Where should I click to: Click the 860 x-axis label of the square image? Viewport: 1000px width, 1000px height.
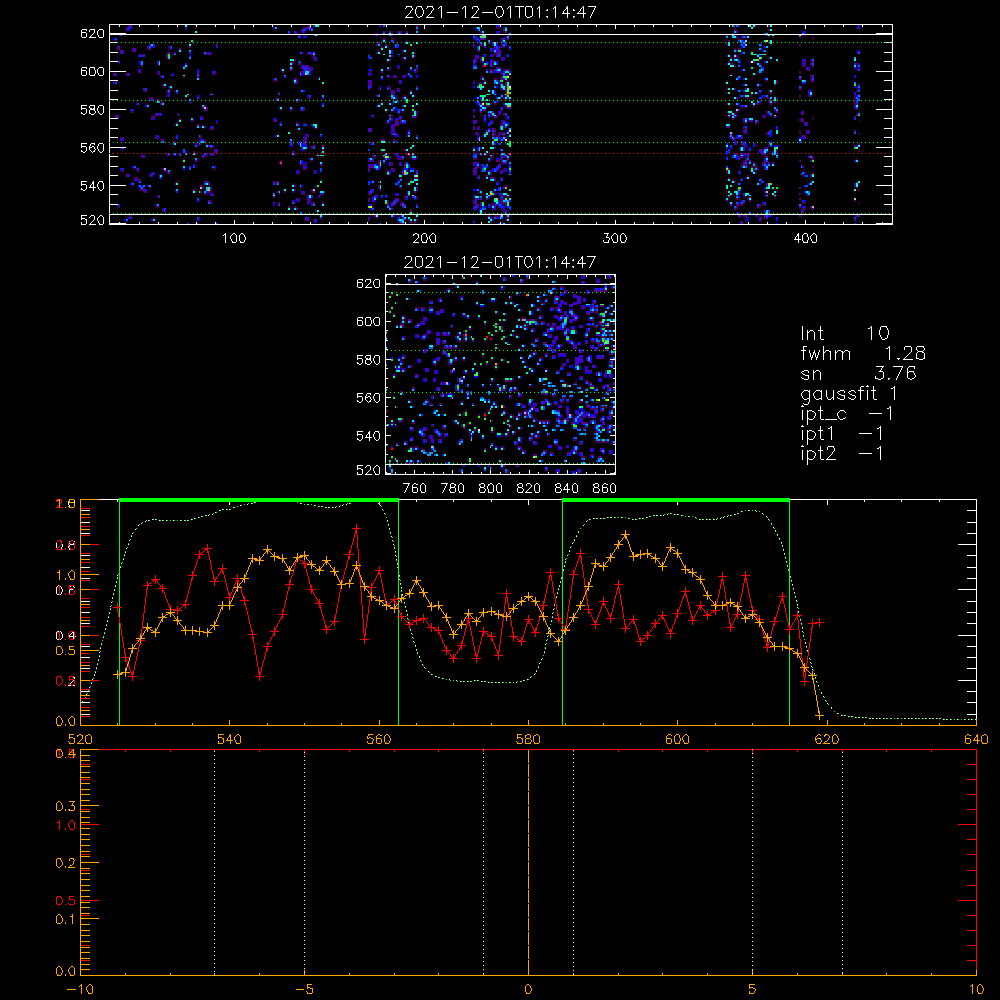click(x=604, y=489)
